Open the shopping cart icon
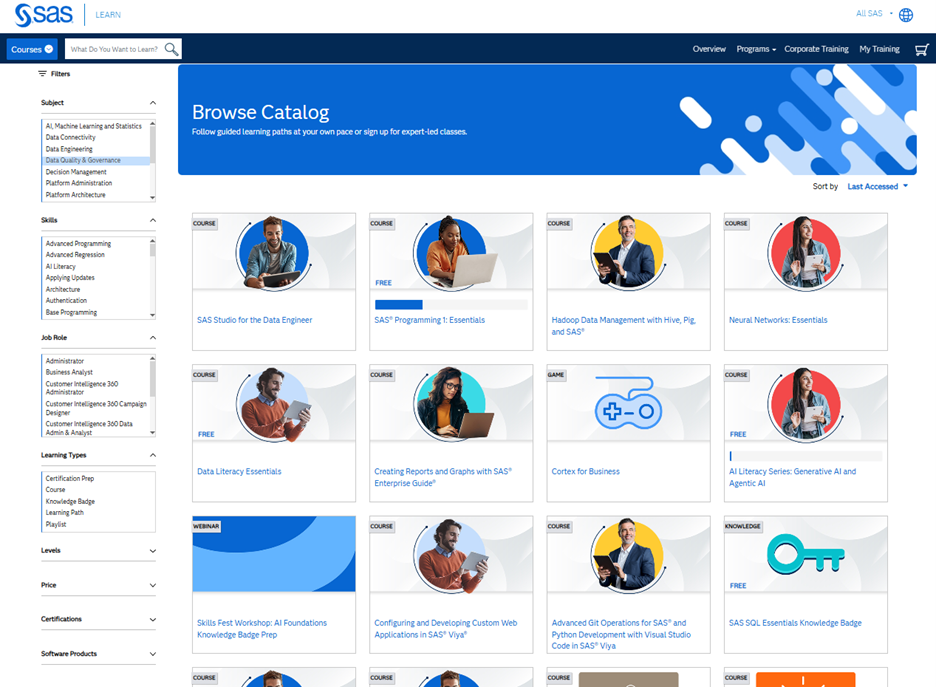This screenshot has width=936, height=687. tap(922, 50)
